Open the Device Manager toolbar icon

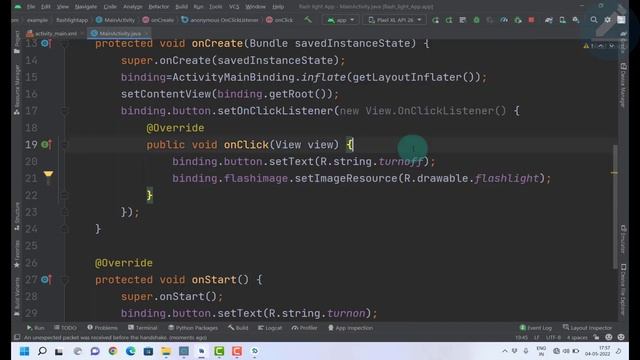tap(562, 20)
